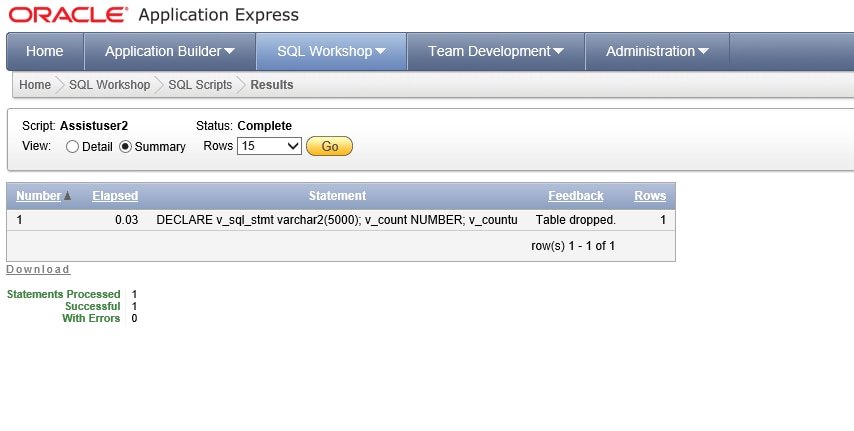Click the Statements Processed label
Viewport: 854px width, 431px height.
tap(63, 294)
